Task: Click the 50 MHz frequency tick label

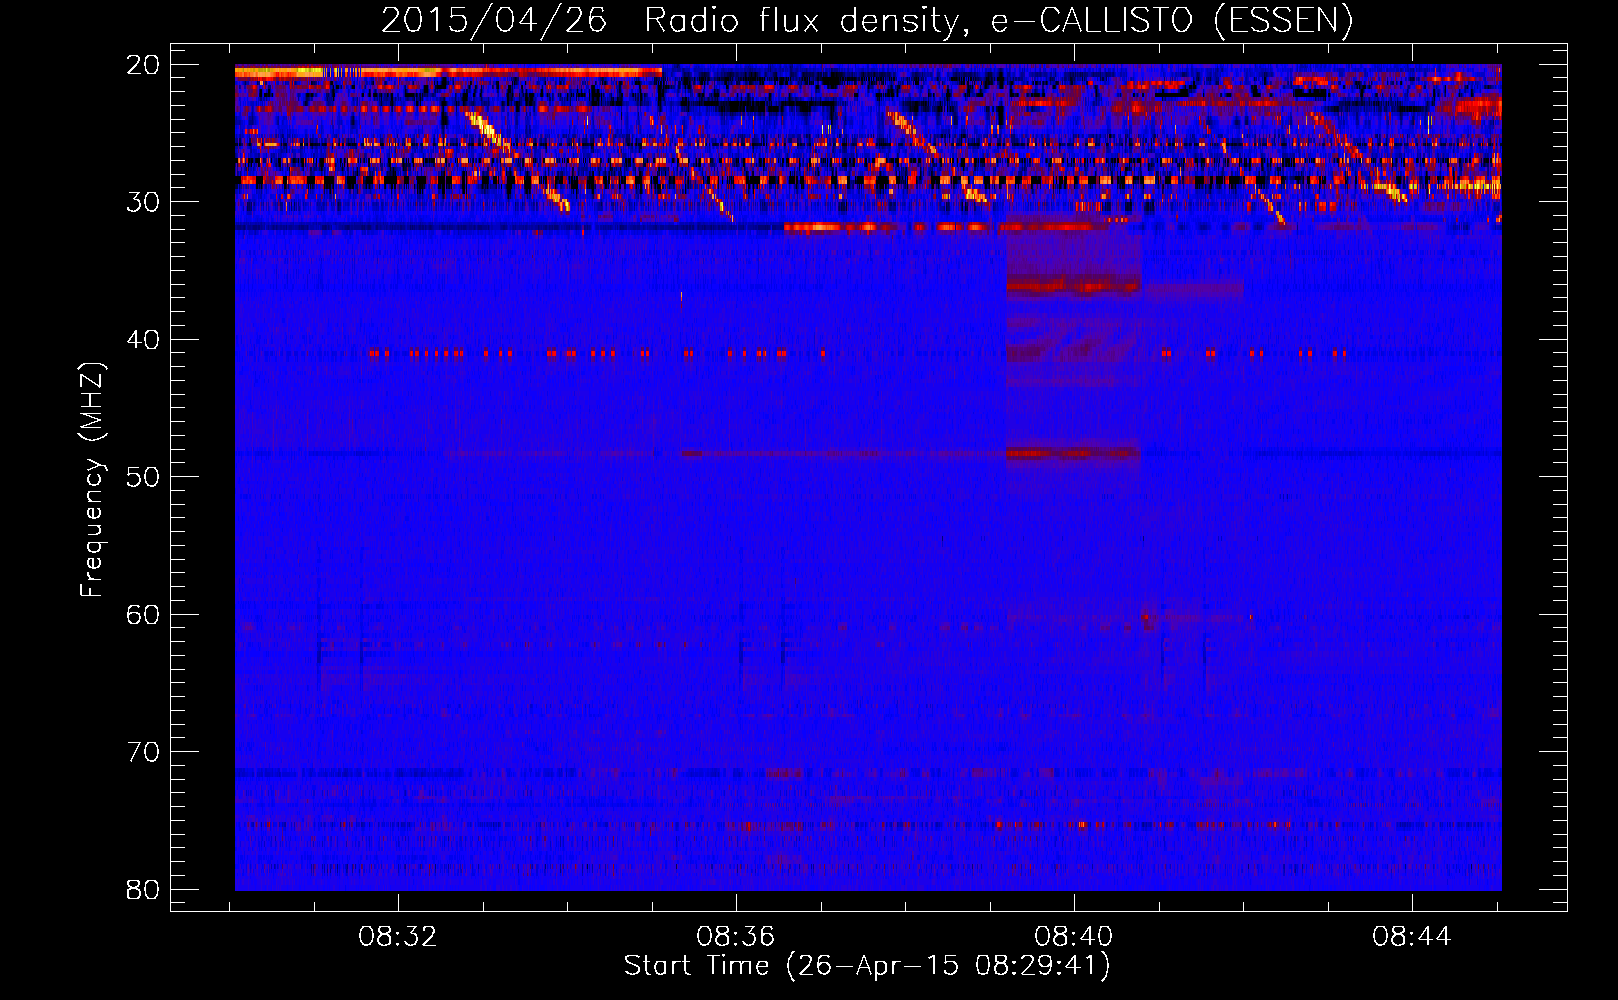Action: pyautogui.click(x=144, y=477)
